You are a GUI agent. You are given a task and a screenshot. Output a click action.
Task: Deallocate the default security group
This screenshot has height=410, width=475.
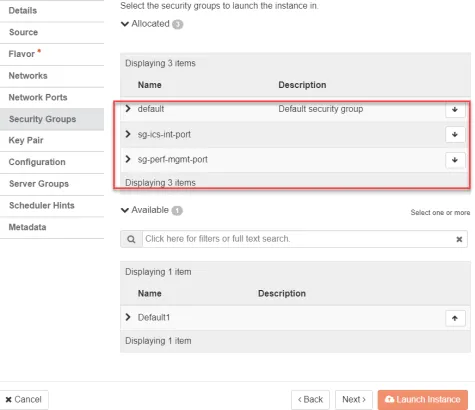click(455, 110)
